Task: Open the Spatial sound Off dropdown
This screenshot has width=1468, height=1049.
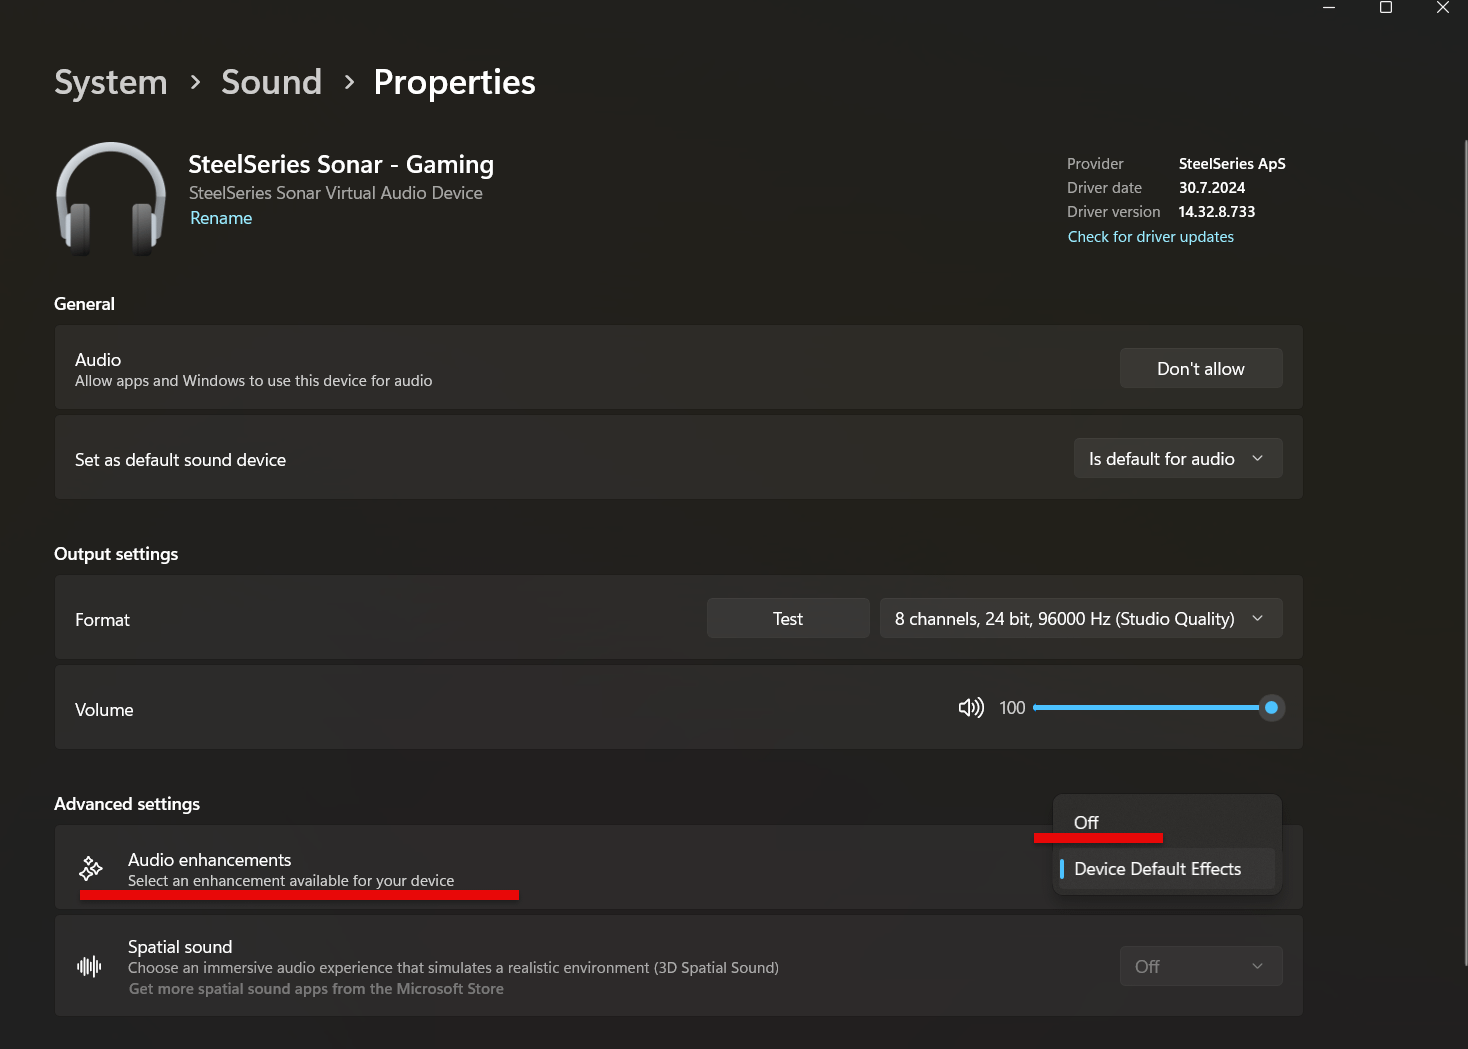Action: [1201, 966]
